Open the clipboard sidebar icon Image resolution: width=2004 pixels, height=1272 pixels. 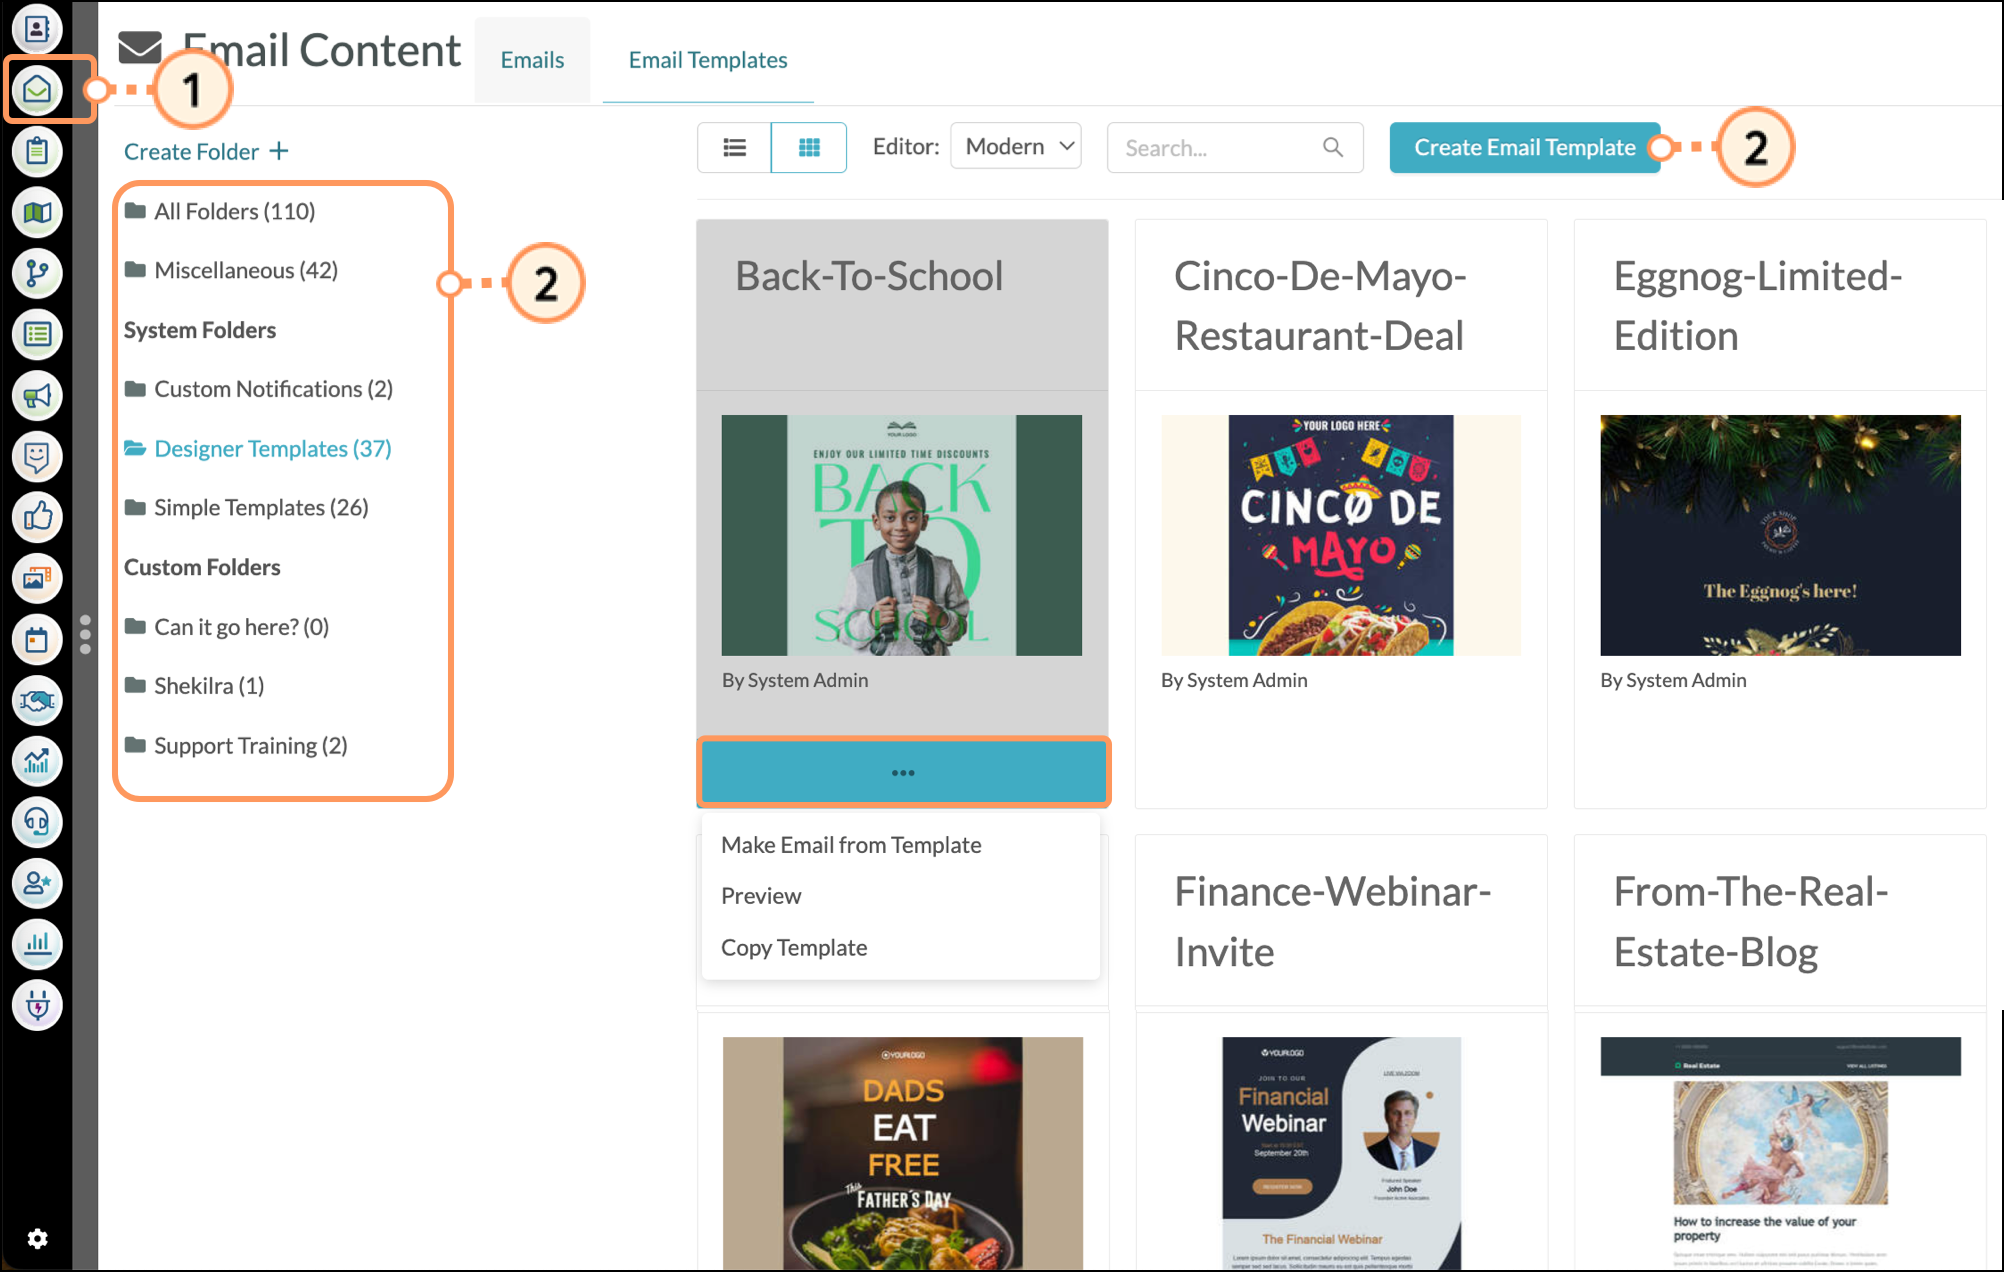point(37,151)
